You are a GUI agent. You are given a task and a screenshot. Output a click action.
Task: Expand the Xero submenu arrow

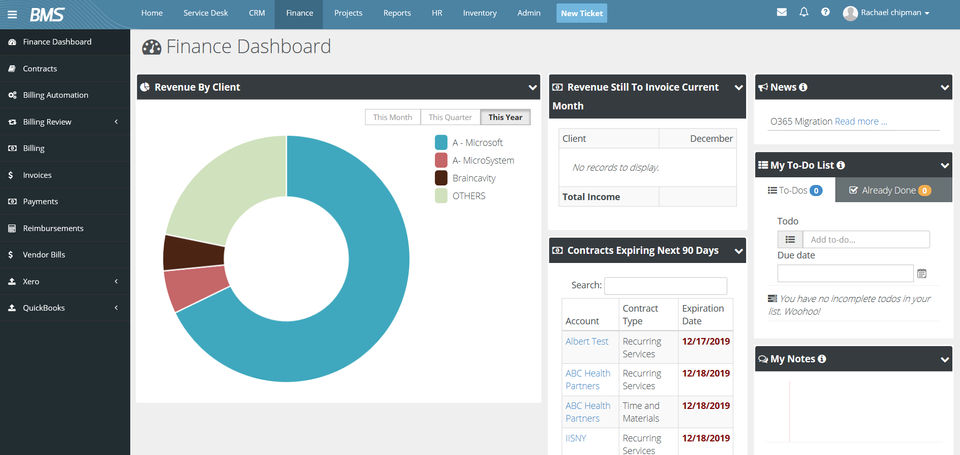coord(116,282)
